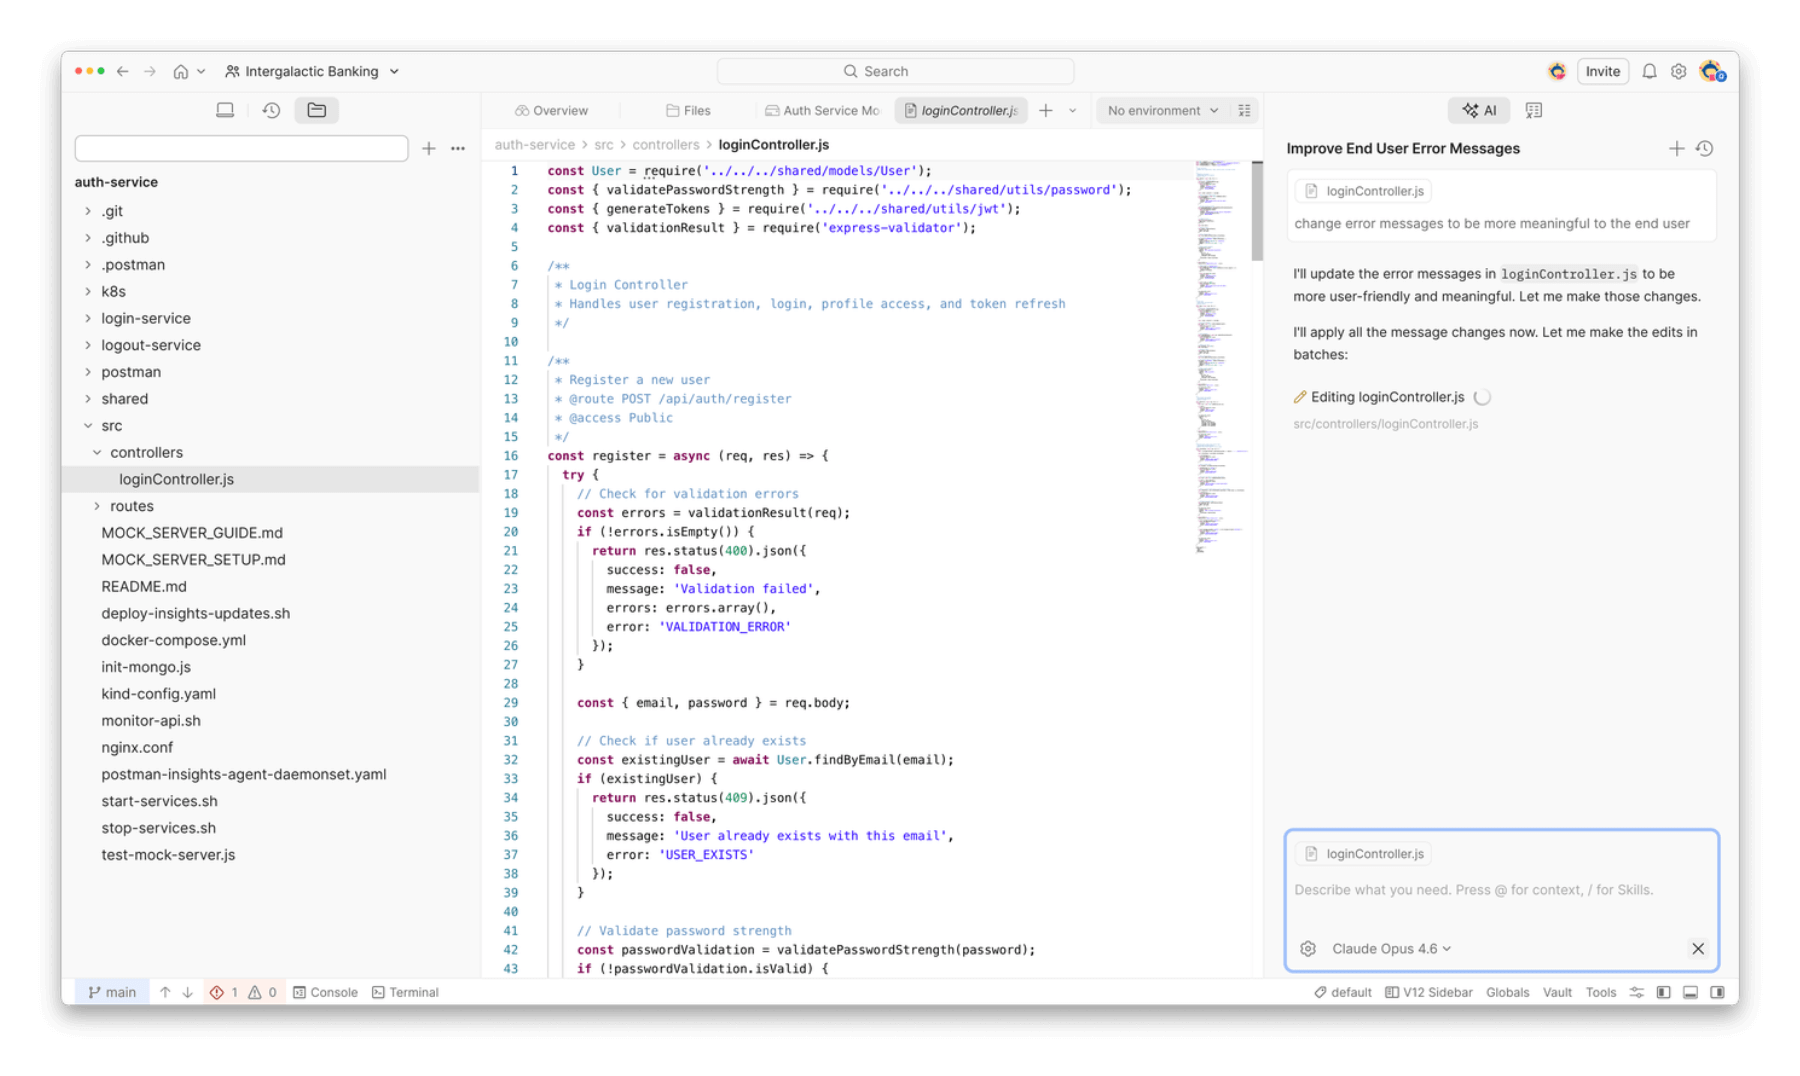Toggle the right sidebar layout icon
1800x1076 pixels.
[1717, 992]
